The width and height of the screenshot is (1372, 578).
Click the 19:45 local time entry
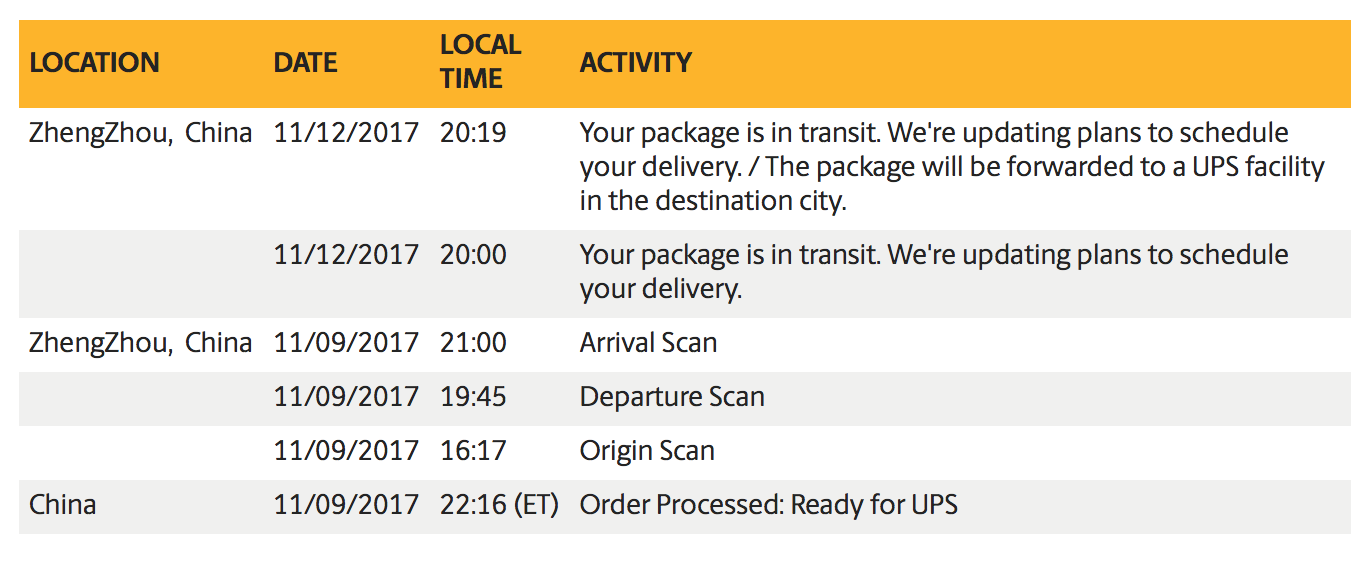tap(473, 397)
